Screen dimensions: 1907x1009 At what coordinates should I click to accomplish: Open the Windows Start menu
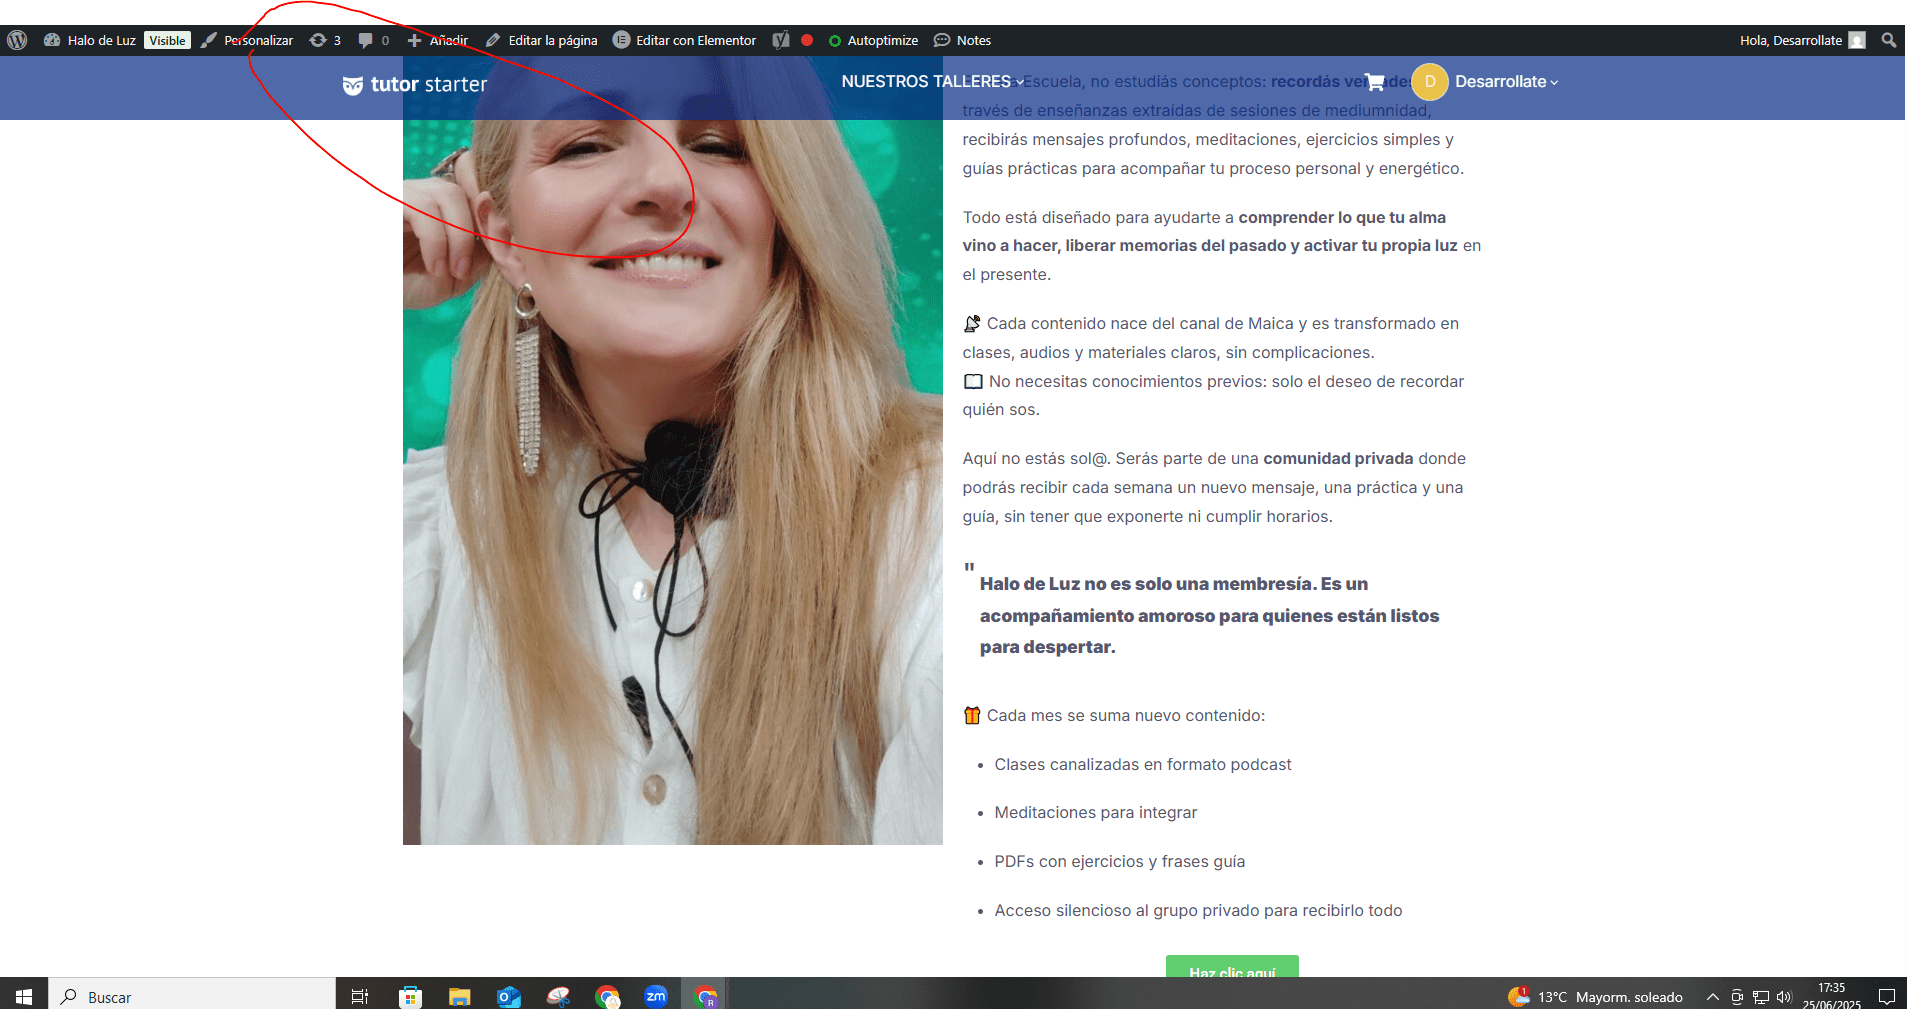pyautogui.click(x=24, y=996)
